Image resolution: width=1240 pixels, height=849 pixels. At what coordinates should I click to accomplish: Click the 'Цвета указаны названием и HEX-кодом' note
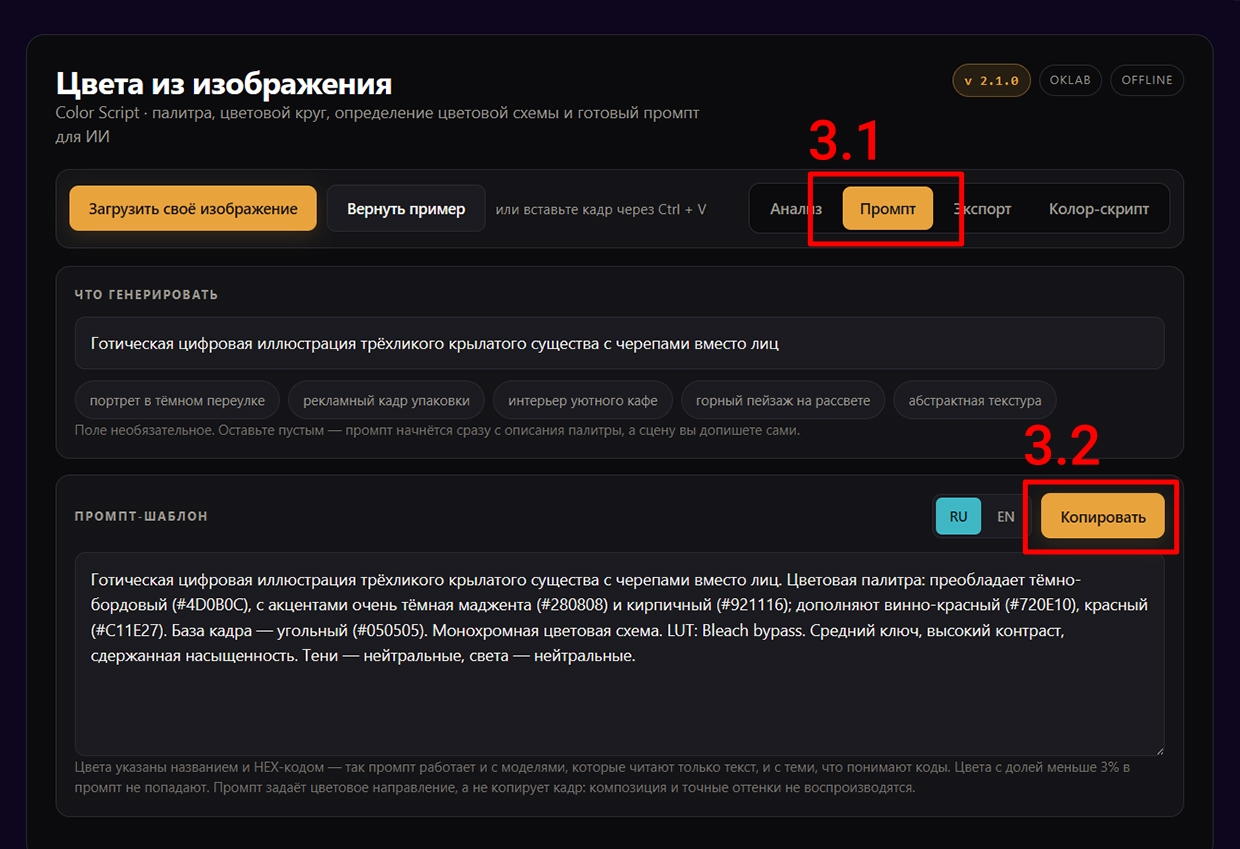pyautogui.click(x=603, y=777)
